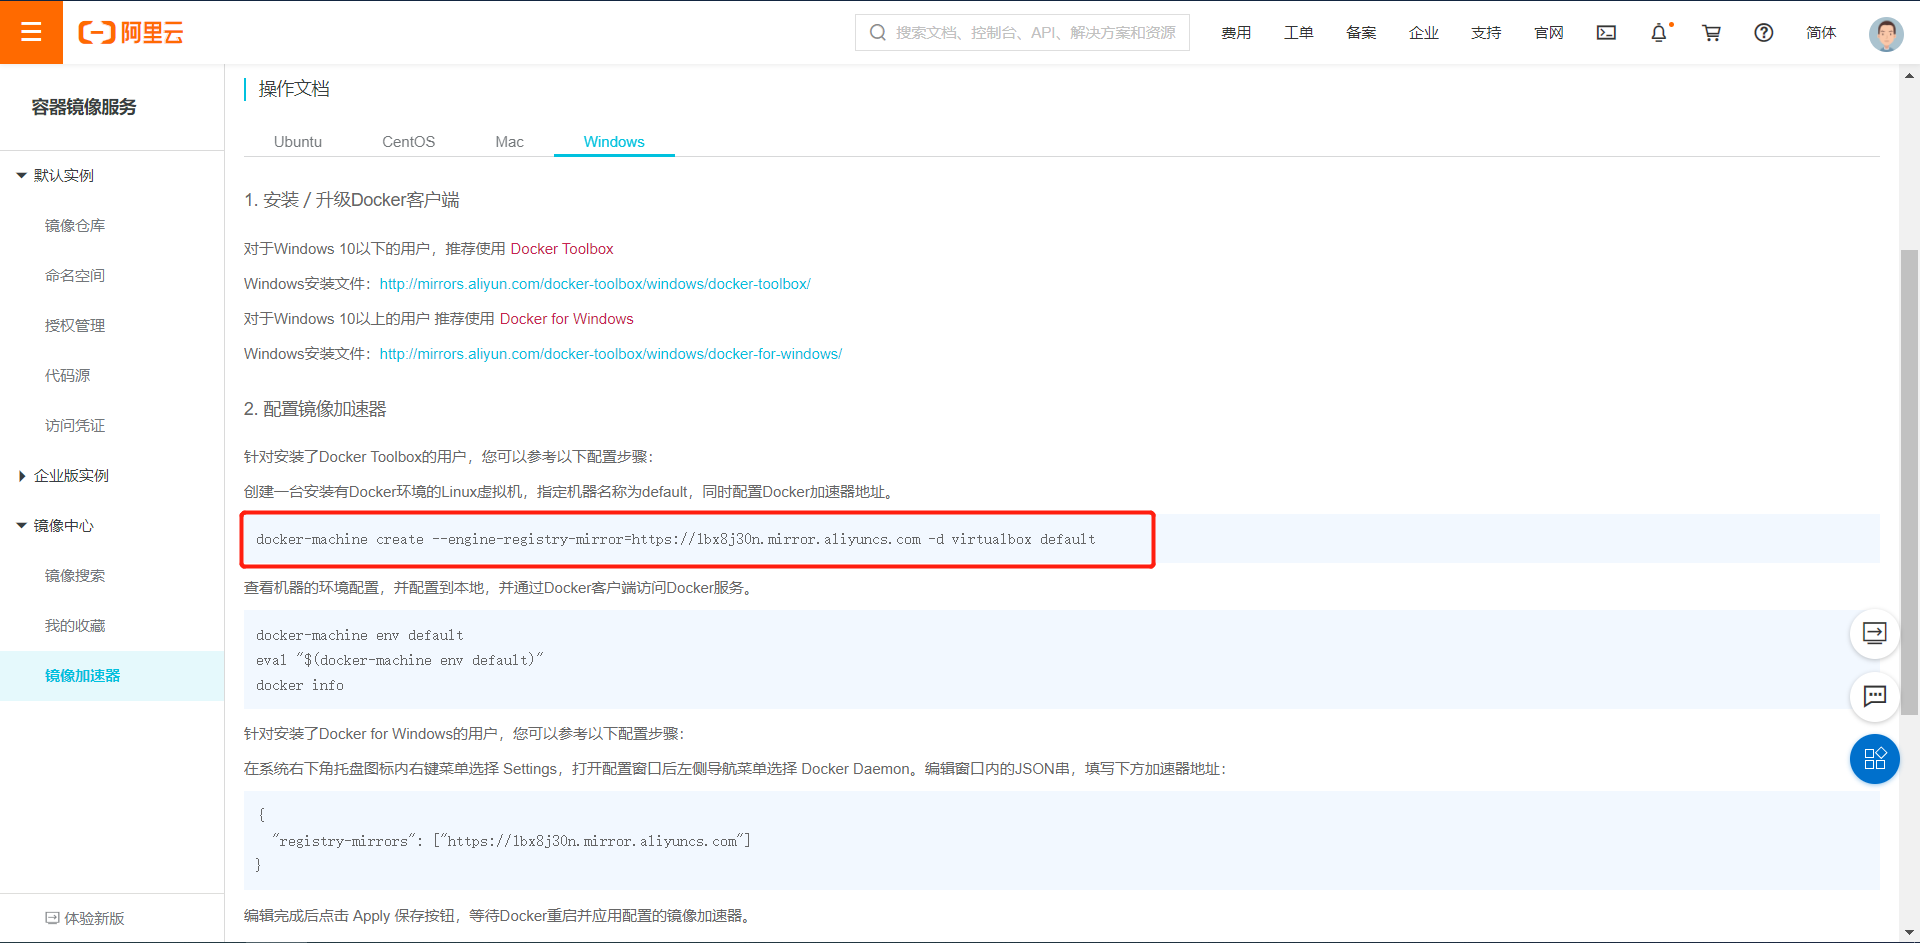Open the 备案 menu
This screenshot has width=1920, height=943.
1361,33
